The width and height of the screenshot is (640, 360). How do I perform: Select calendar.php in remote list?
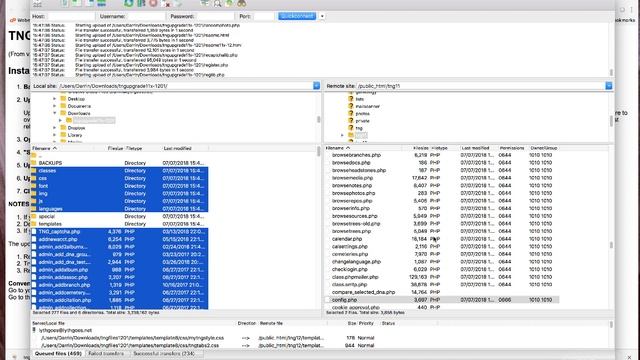pyautogui.click(x=442, y=239)
